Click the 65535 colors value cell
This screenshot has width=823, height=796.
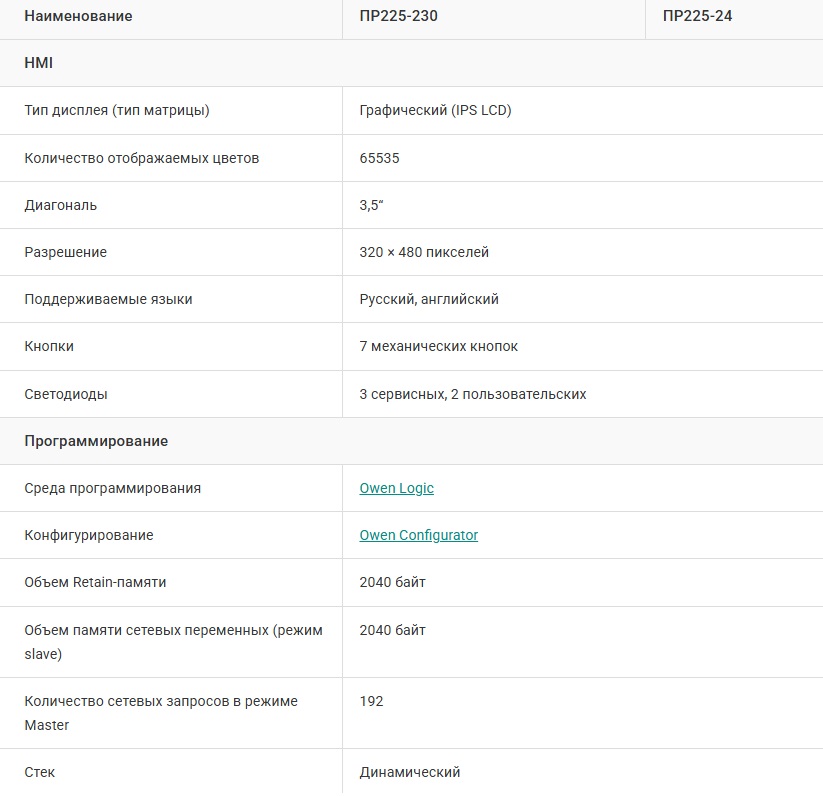point(380,158)
